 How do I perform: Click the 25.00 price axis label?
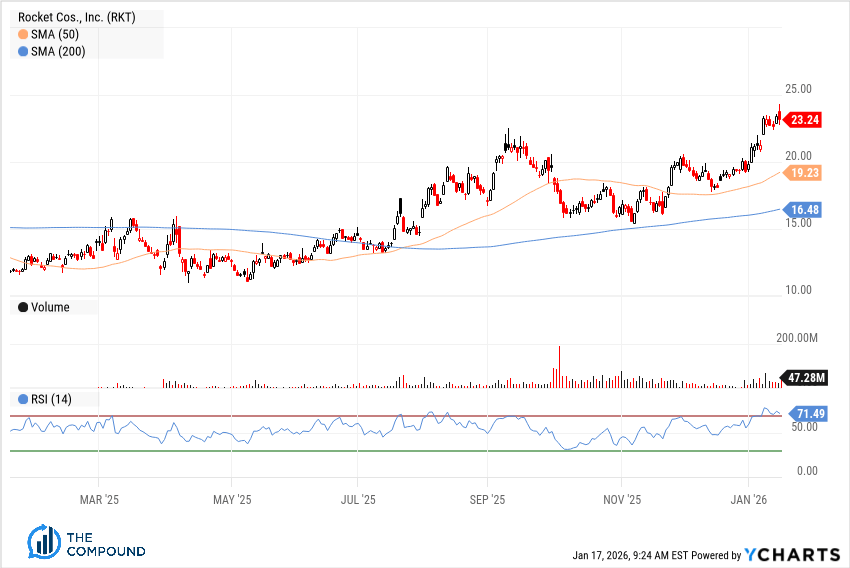point(799,89)
